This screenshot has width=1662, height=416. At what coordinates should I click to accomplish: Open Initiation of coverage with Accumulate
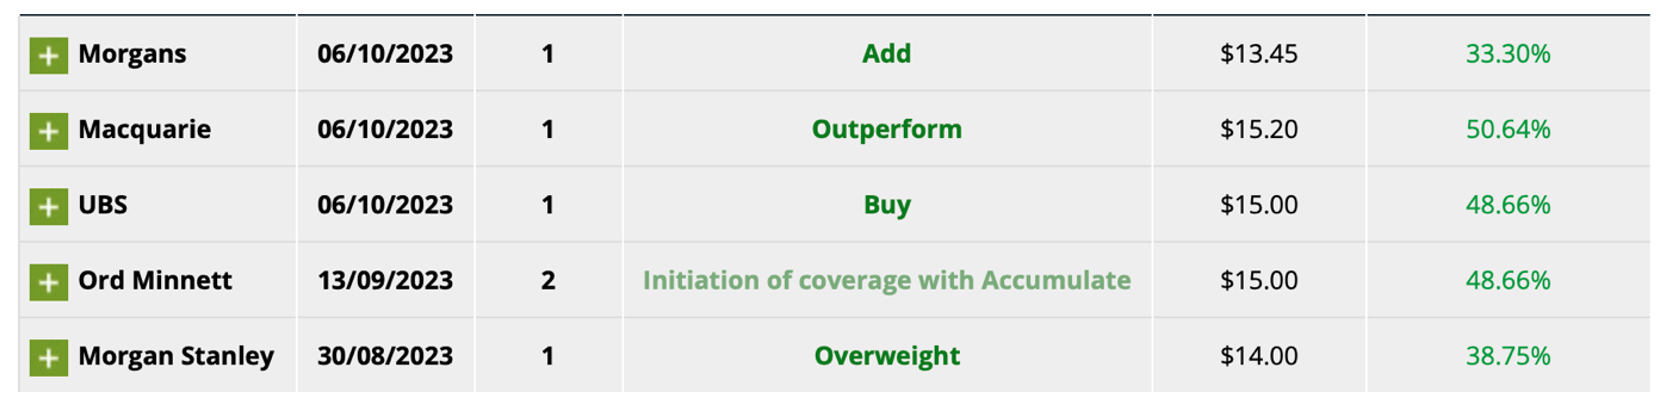(x=886, y=281)
